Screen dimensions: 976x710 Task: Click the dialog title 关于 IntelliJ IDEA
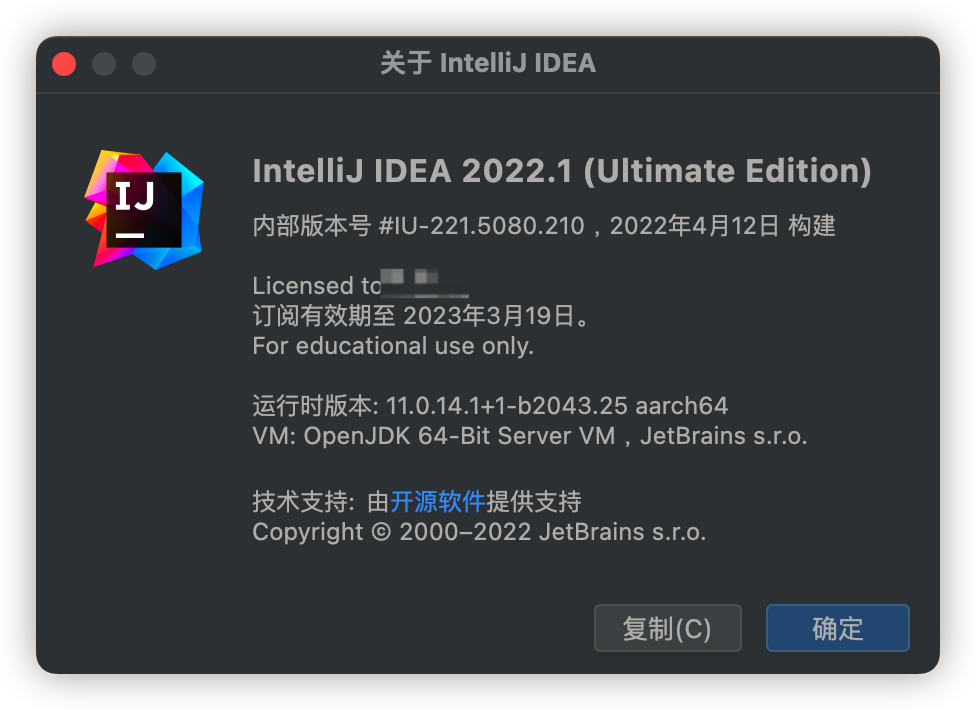(x=489, y=62)
